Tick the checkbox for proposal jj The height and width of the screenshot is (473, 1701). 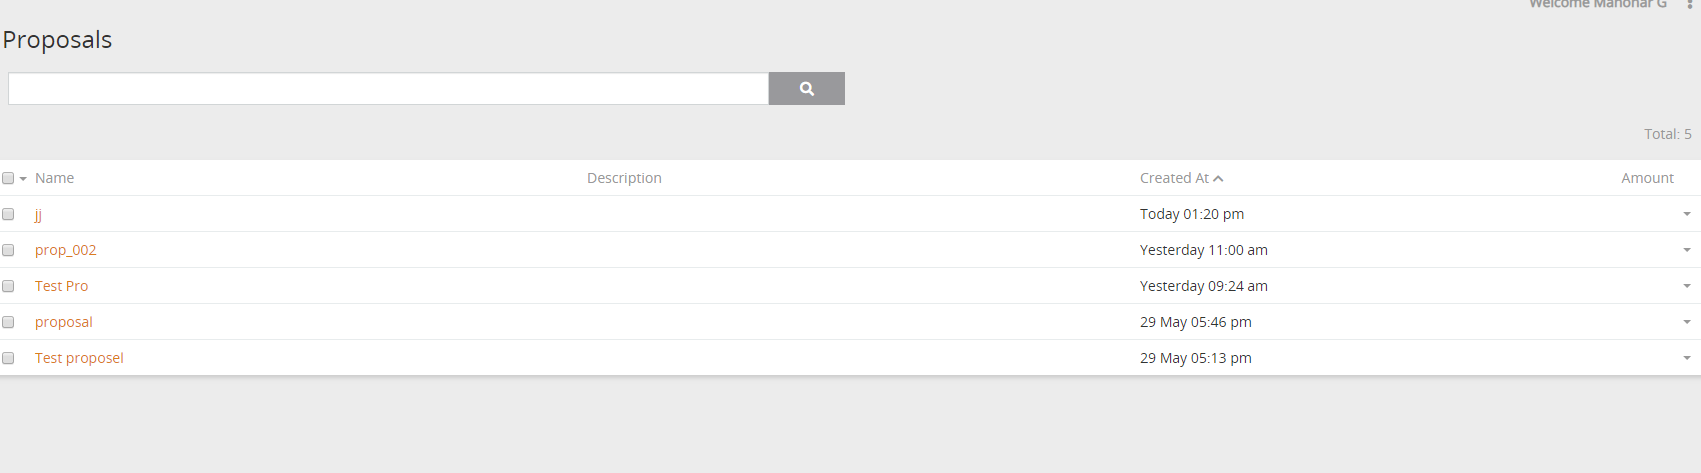(8, 214)
